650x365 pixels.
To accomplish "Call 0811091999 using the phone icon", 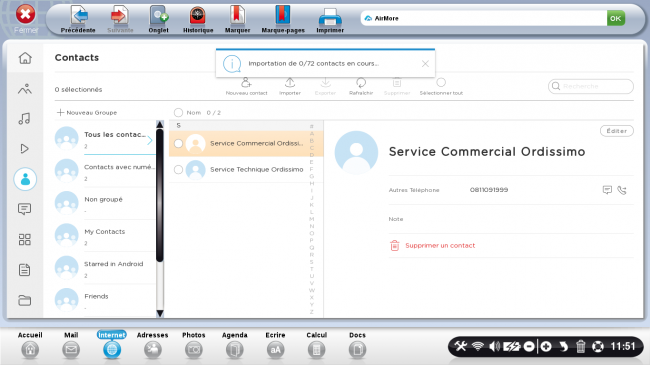I will click(x=622, y=190).
